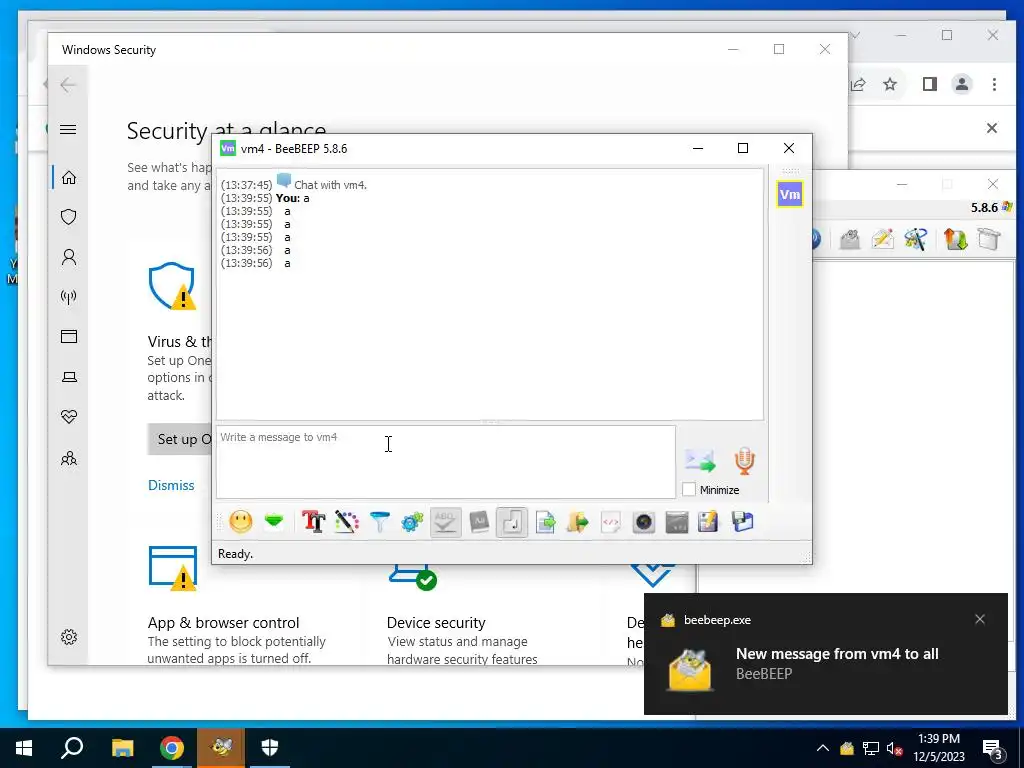1024x768 pixels.
Task: Open the pencil color palette tool
Action: pyautogui.click(x=347, y=522)
